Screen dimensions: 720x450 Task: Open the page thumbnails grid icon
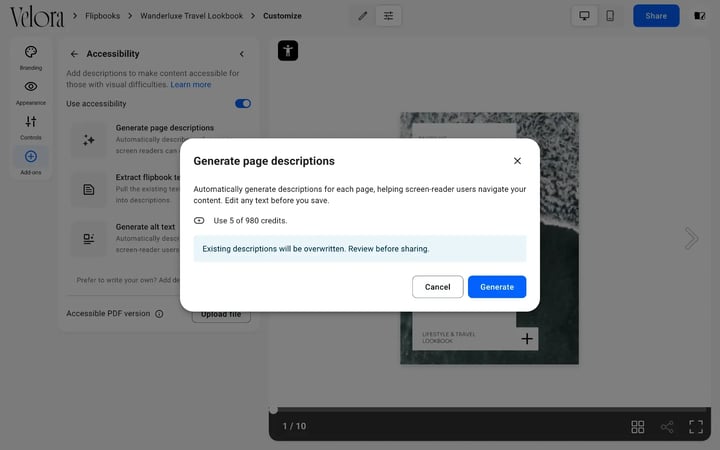637,427
